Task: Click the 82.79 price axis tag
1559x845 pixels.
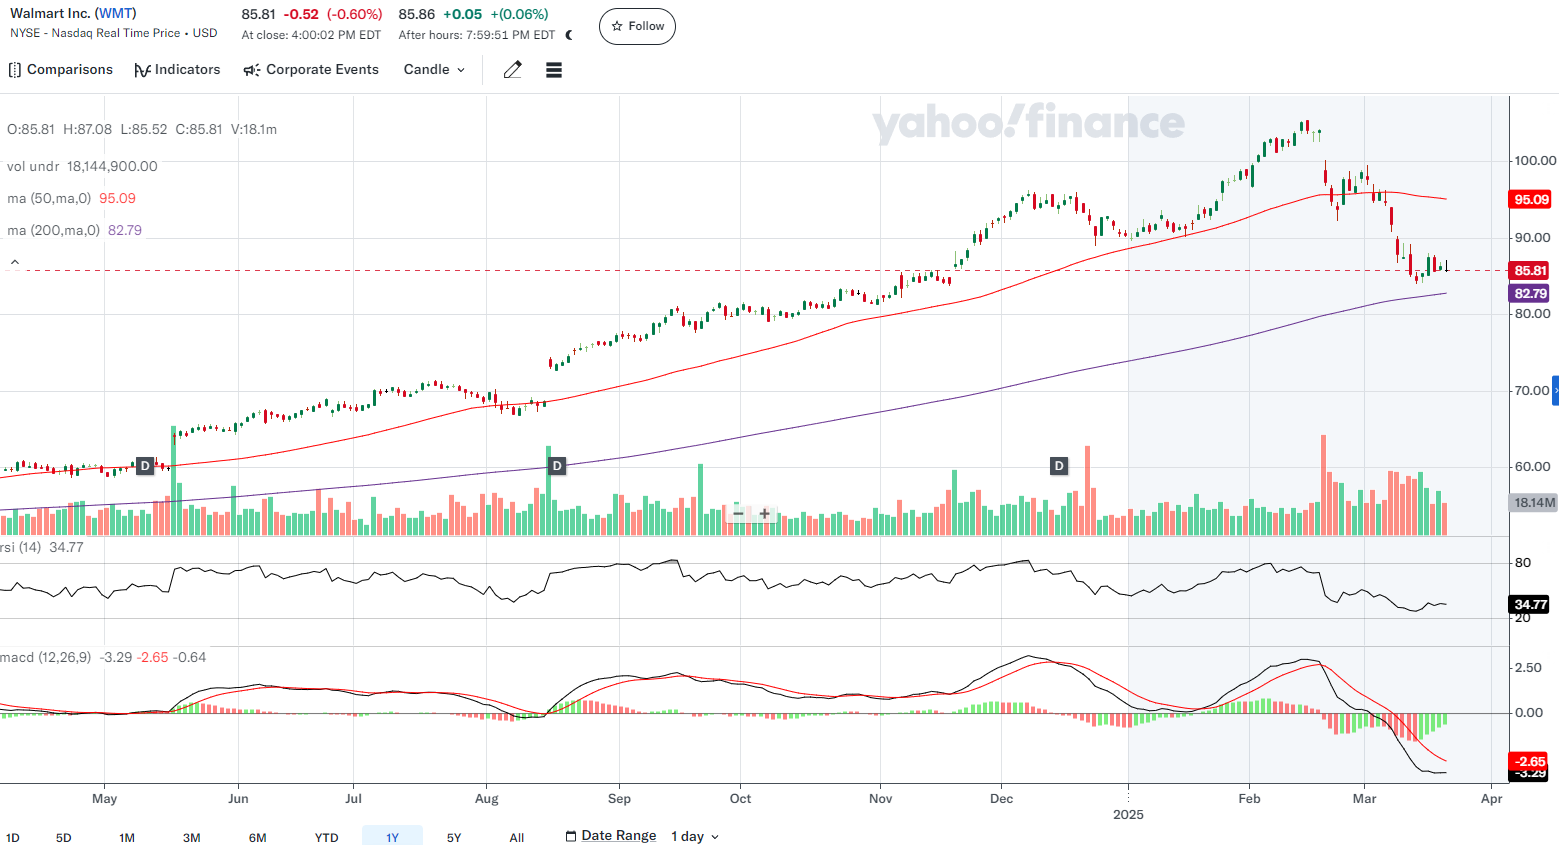Action: [x=1530, y=293]
